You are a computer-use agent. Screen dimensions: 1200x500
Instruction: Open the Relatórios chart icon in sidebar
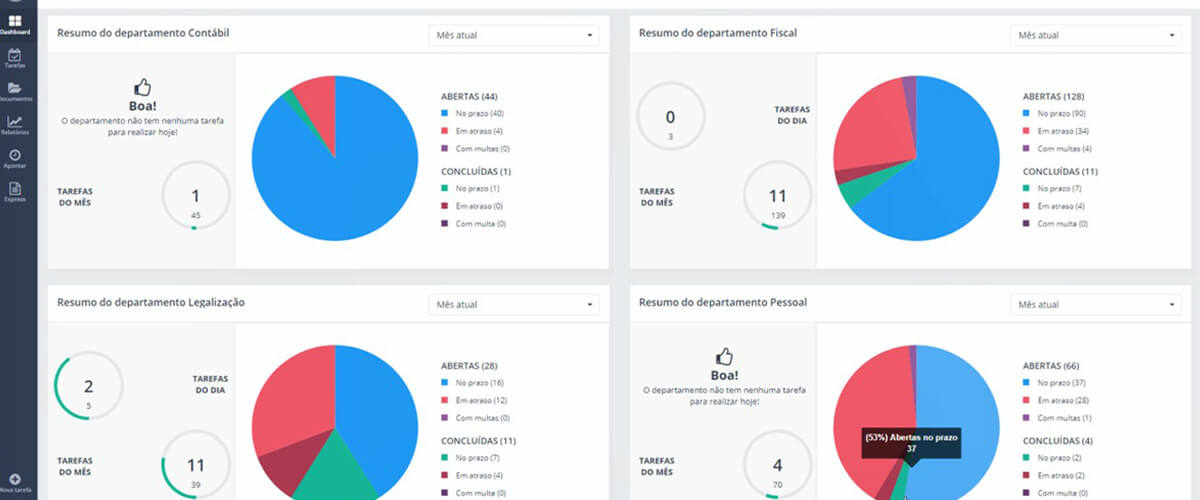15,122
